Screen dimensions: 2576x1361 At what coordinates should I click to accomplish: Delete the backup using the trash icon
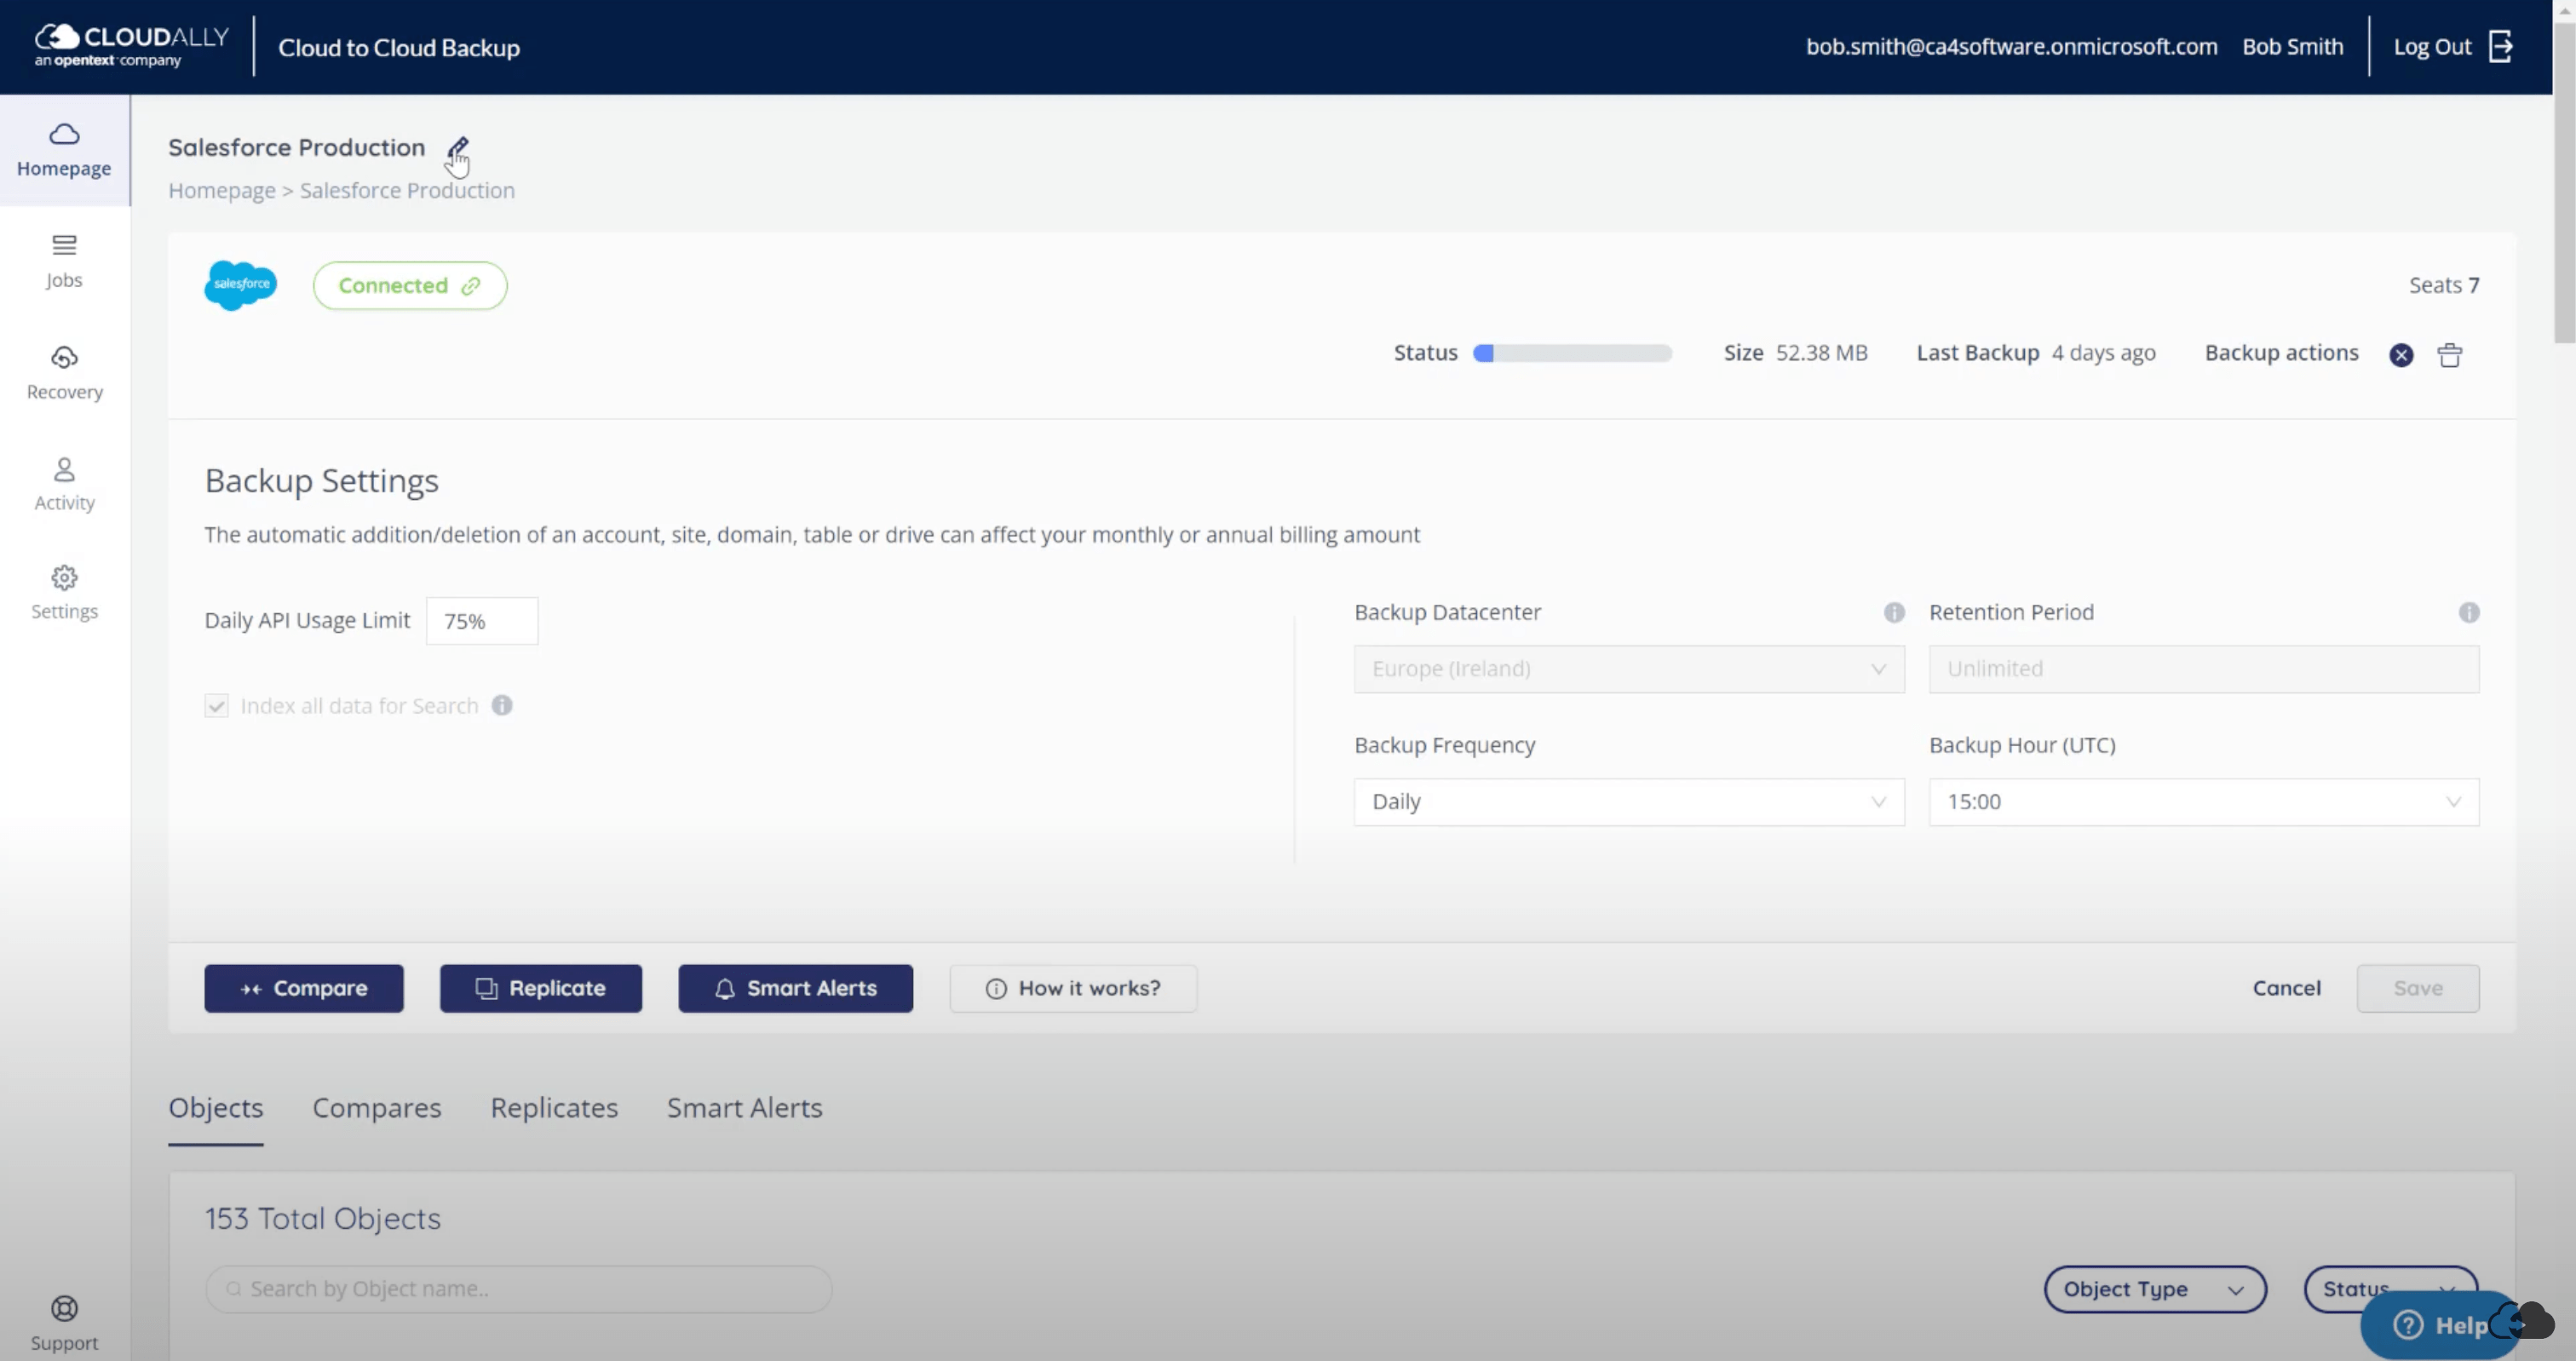pyautogui.click(x=2450, y=354)
